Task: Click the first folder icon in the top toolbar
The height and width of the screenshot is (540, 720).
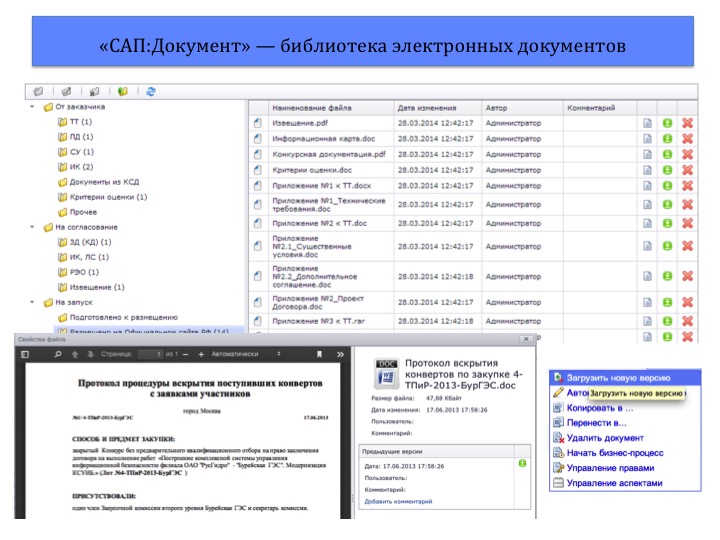Action: tap(39, 91)
